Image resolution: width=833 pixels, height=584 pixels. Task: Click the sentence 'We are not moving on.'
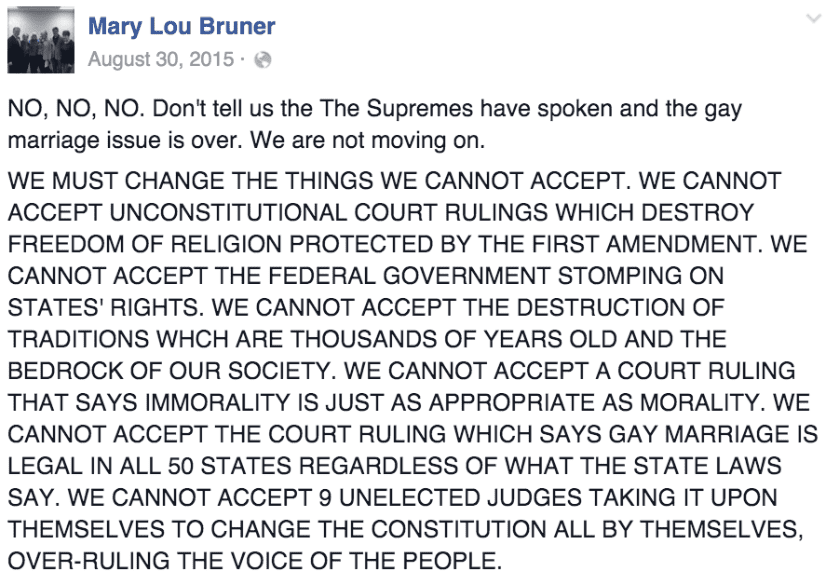click(x=367, y=141)
